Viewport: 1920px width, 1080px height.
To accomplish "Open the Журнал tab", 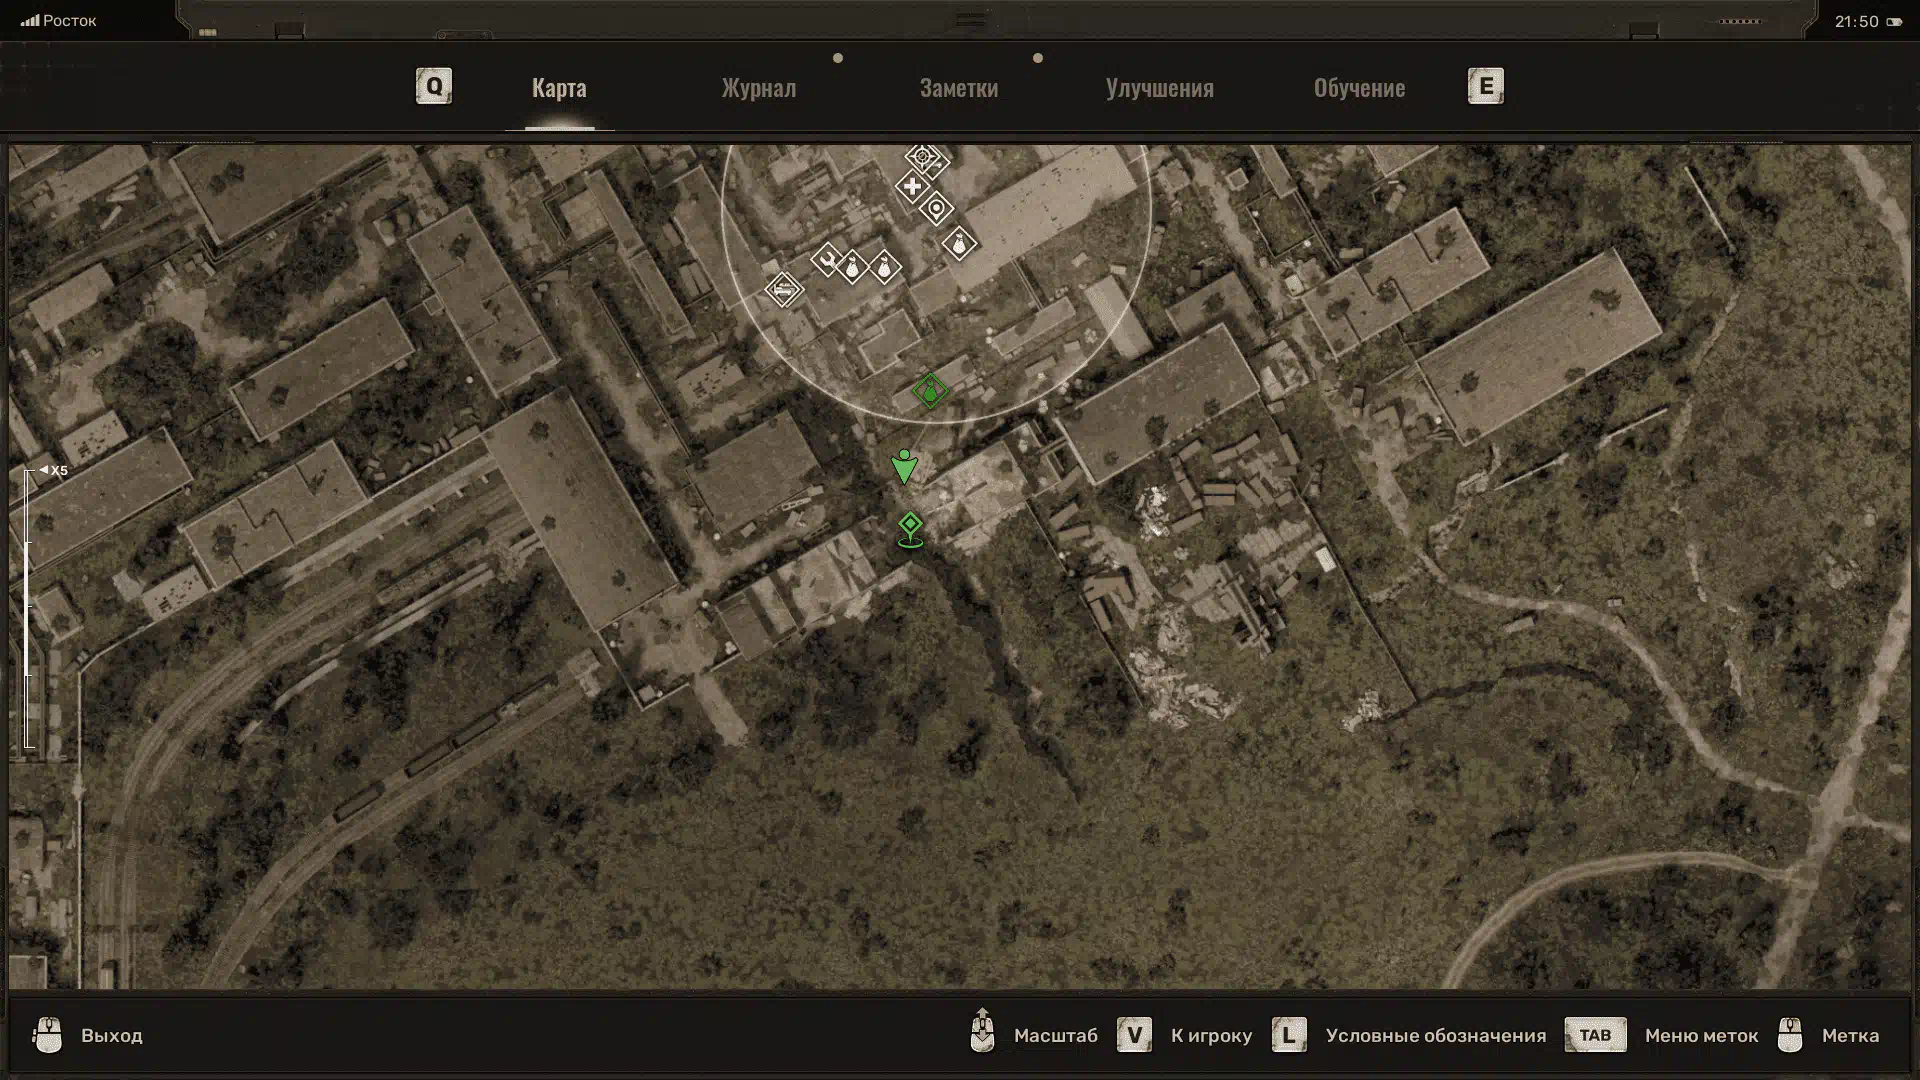I will (x=758, y=88).
